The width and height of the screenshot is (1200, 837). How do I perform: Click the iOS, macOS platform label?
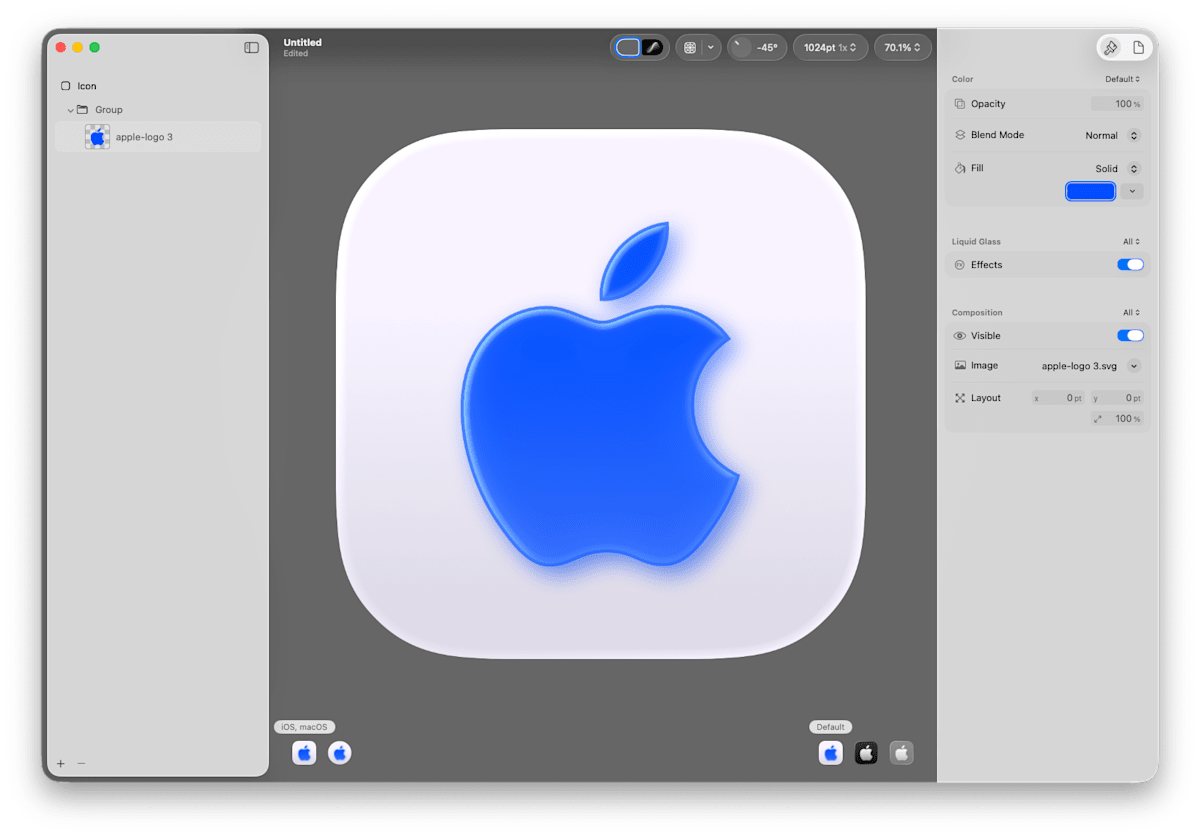[x=304, y=727]
